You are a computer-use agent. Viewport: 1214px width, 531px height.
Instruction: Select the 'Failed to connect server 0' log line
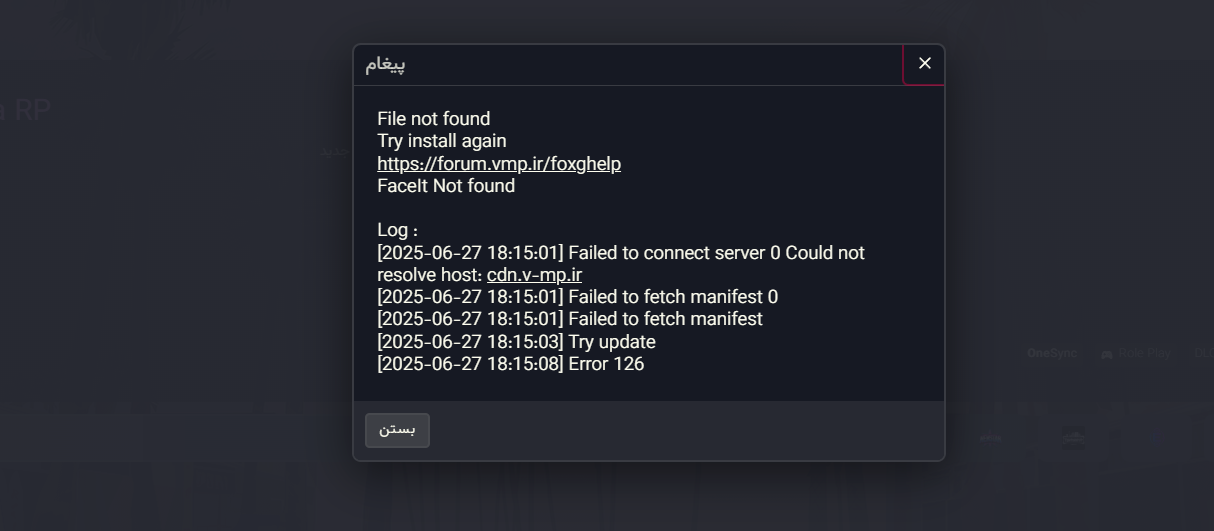coord(621,264)
